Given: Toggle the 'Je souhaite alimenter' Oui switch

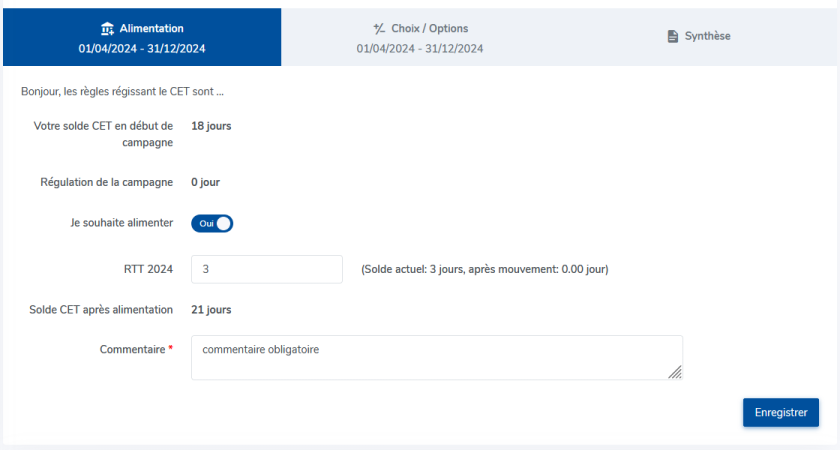Looking at the screenshot, I should click(212, 224).
